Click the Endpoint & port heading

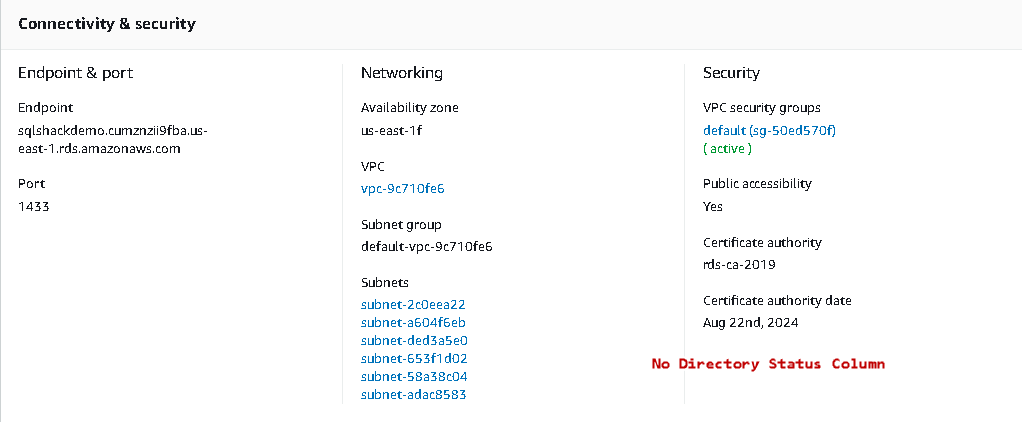tap(75, 73)
